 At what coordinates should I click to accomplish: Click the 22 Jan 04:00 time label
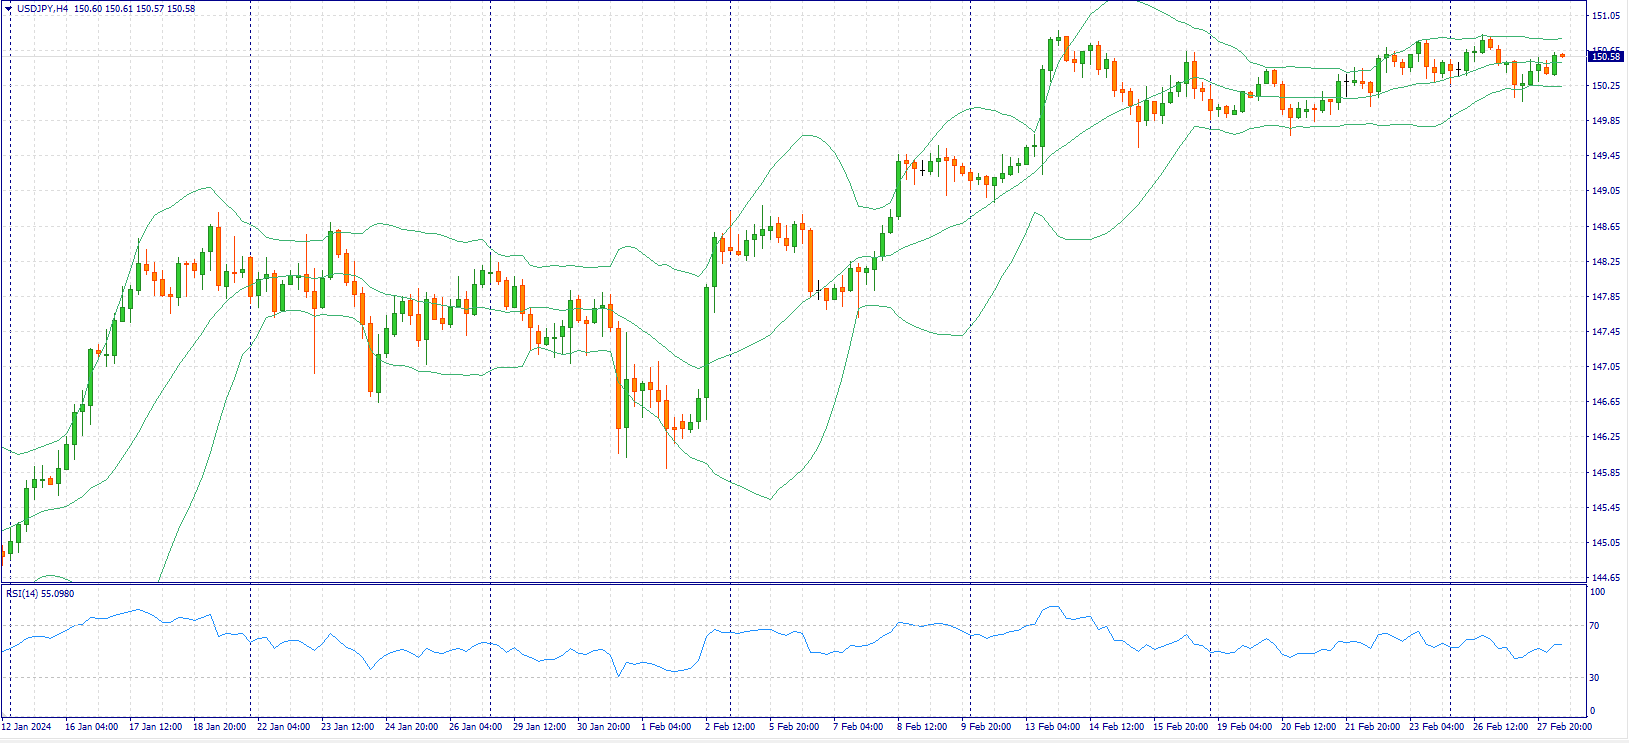[x=283, y=727]
